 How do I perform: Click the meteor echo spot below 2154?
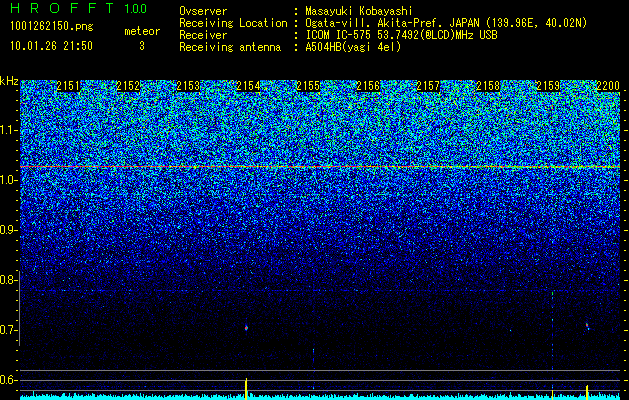click(246, 328)
